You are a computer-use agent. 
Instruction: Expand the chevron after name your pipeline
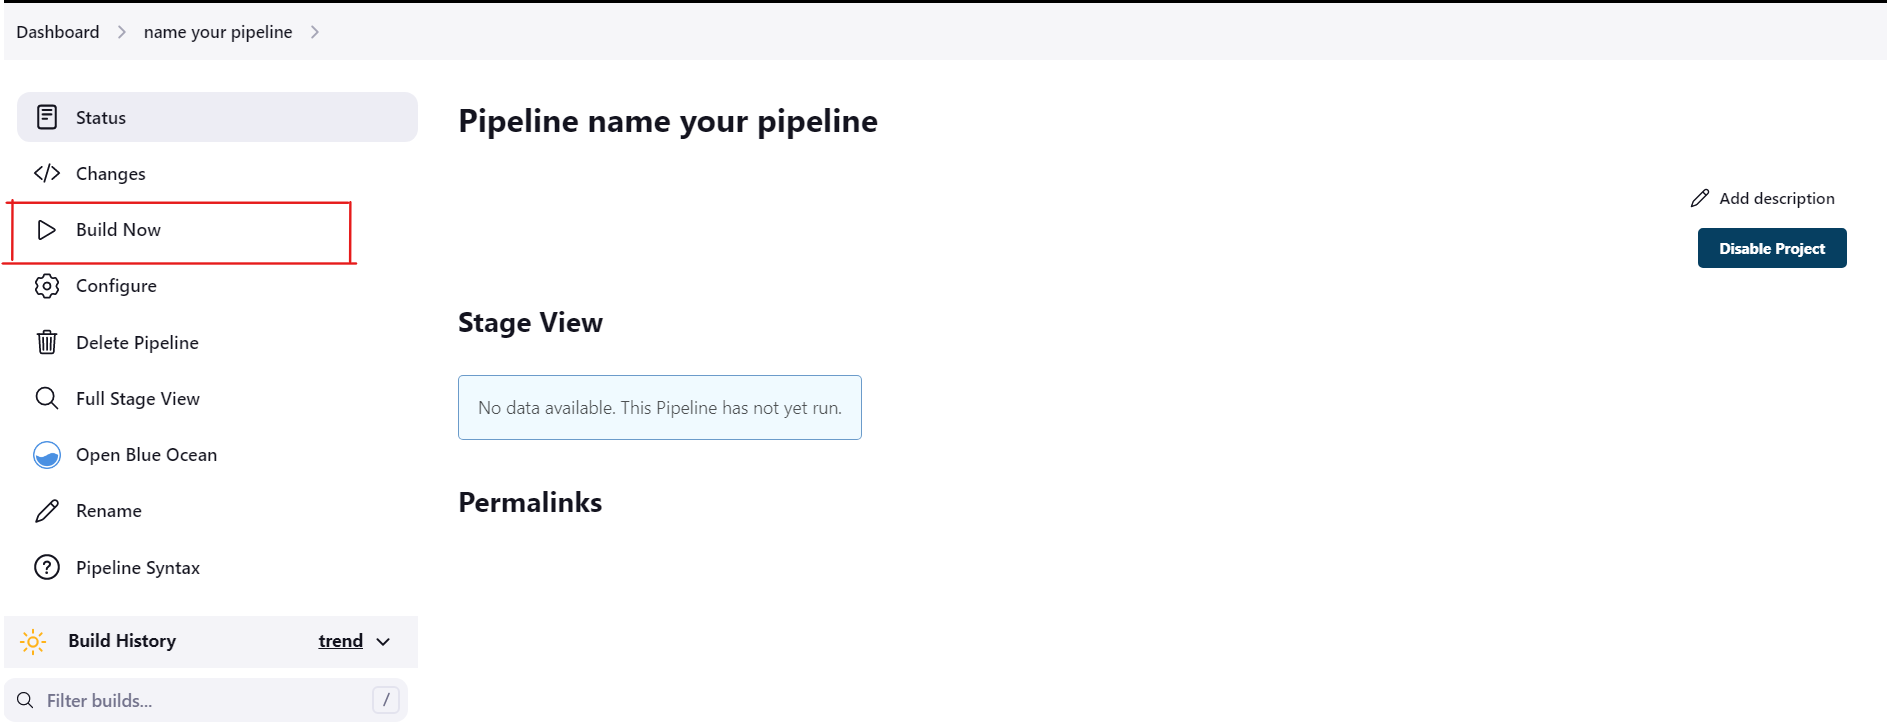(315, 31)
